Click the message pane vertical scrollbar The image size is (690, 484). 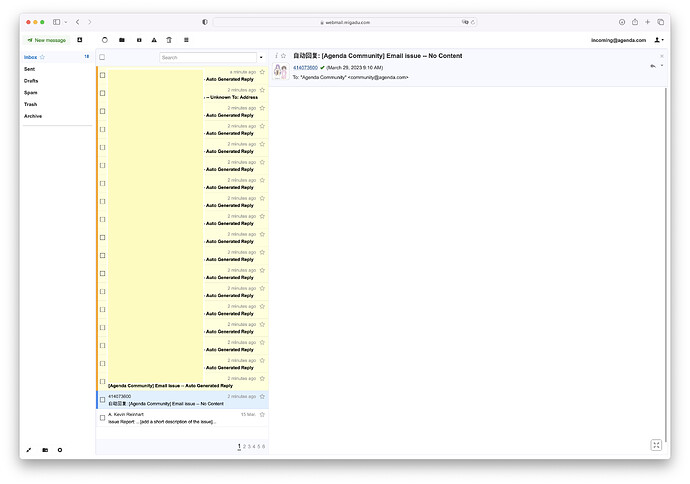coord(666,264)
